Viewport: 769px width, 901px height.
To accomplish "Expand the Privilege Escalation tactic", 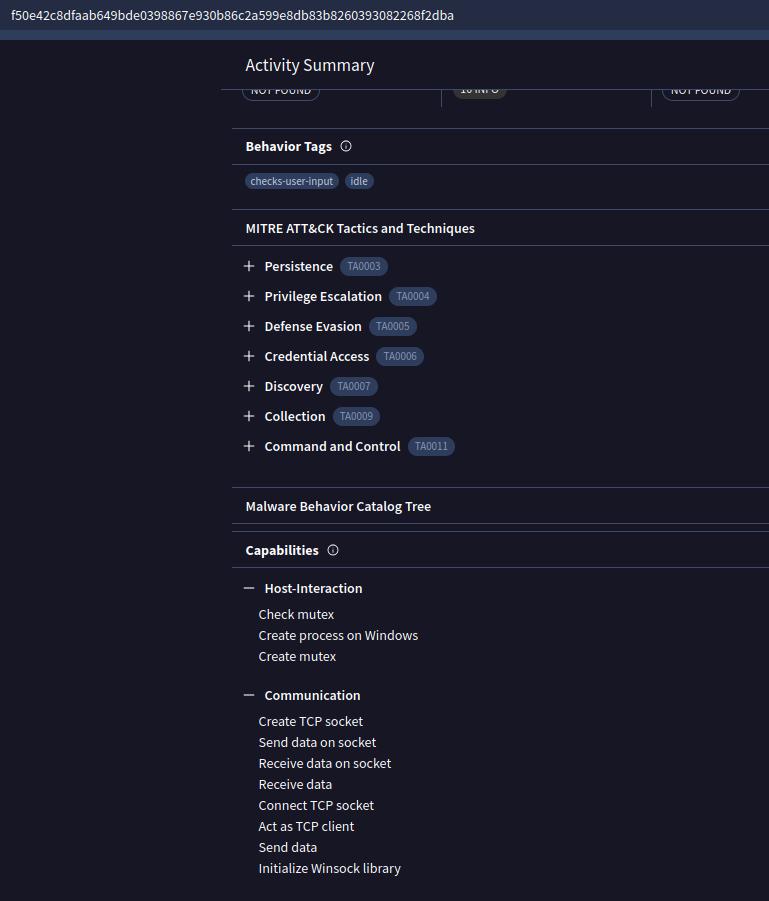I will 249,296.
